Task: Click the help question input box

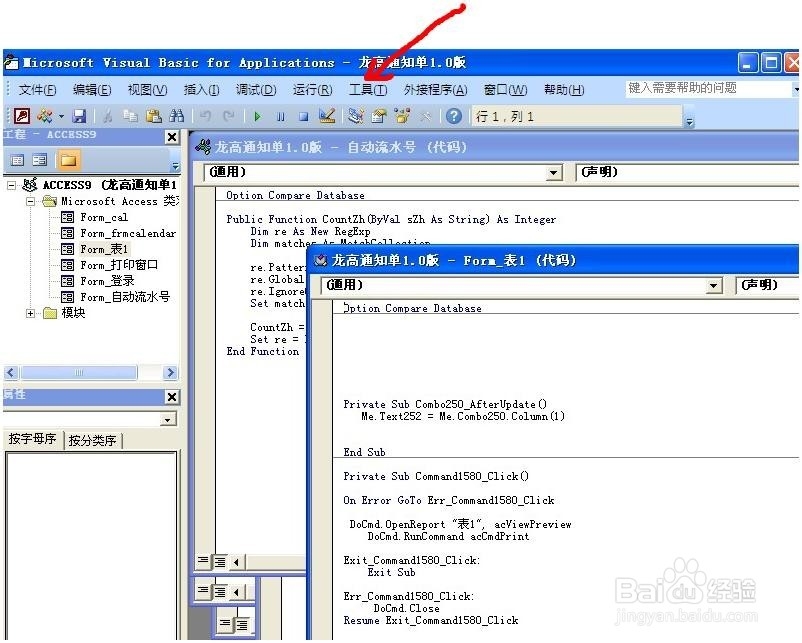Action: [707, 88]
